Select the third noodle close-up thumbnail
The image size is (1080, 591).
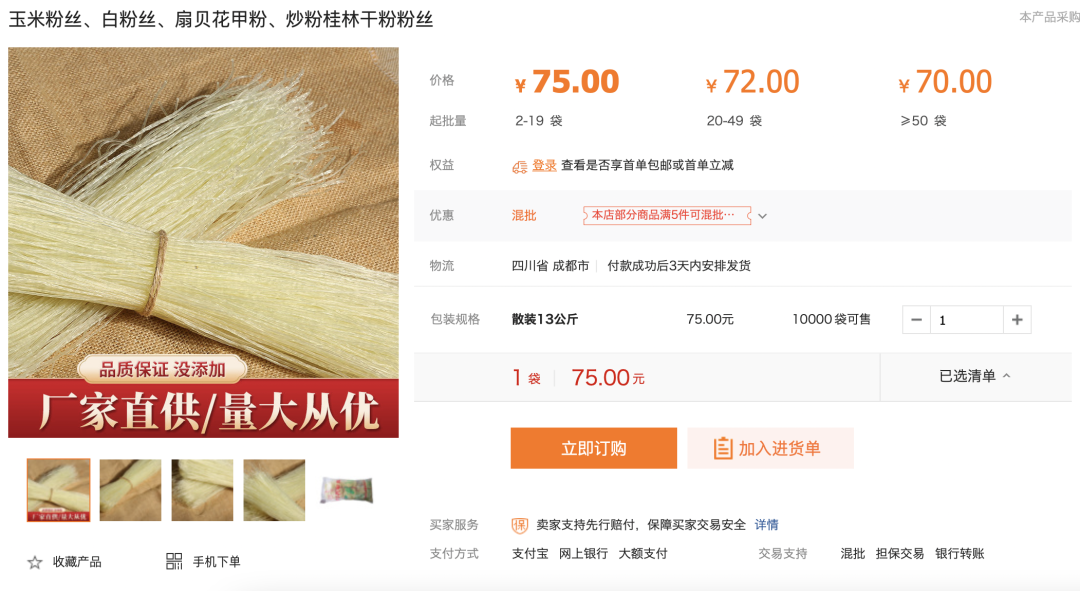point(202,490)
